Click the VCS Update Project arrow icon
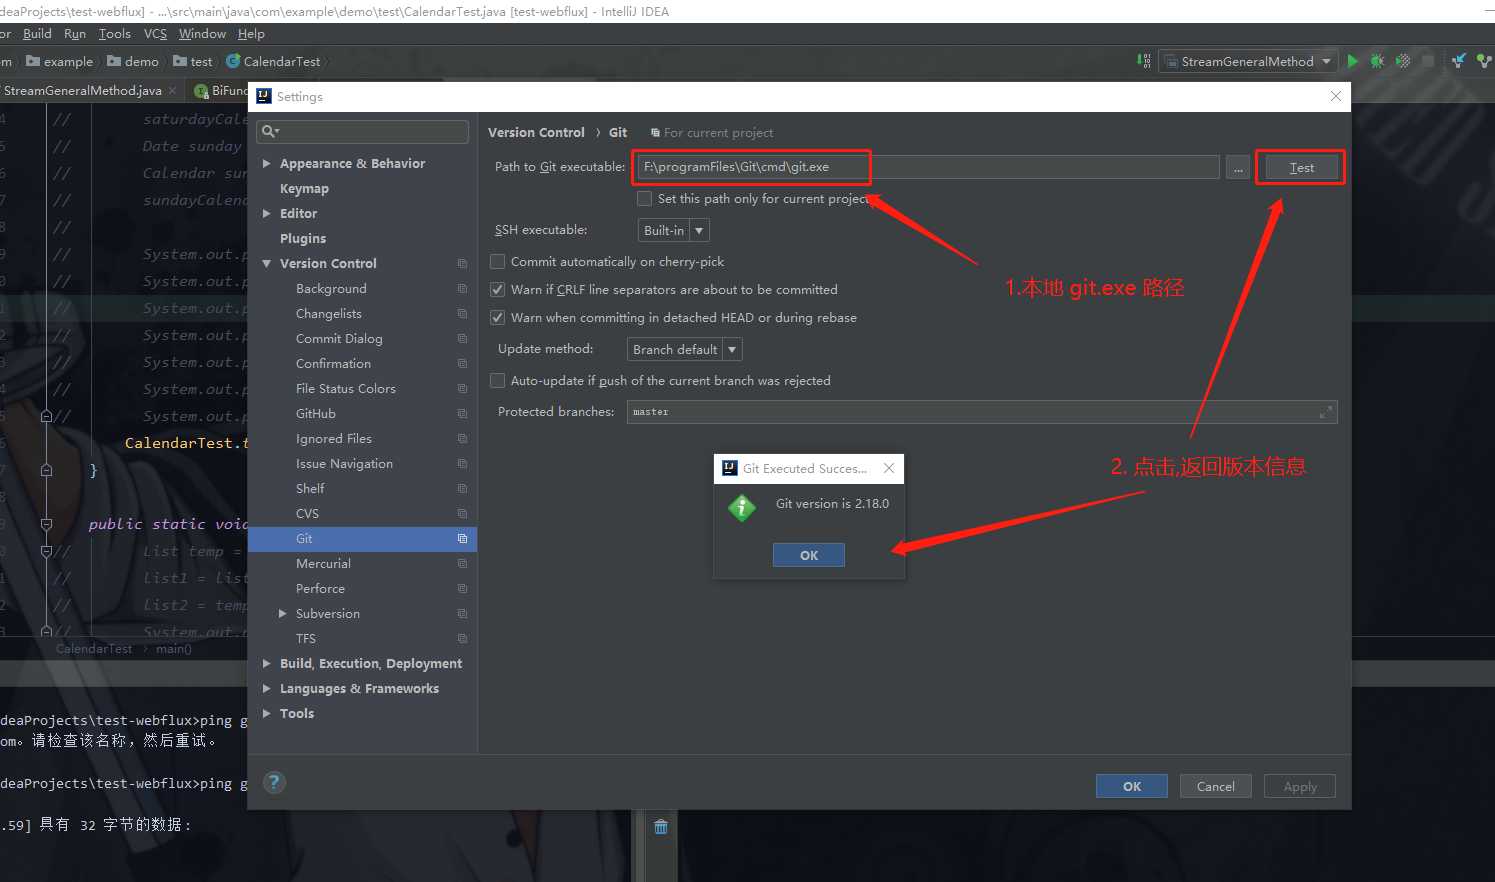The width and height of the screenshot is (1495, 882). 1459,61
